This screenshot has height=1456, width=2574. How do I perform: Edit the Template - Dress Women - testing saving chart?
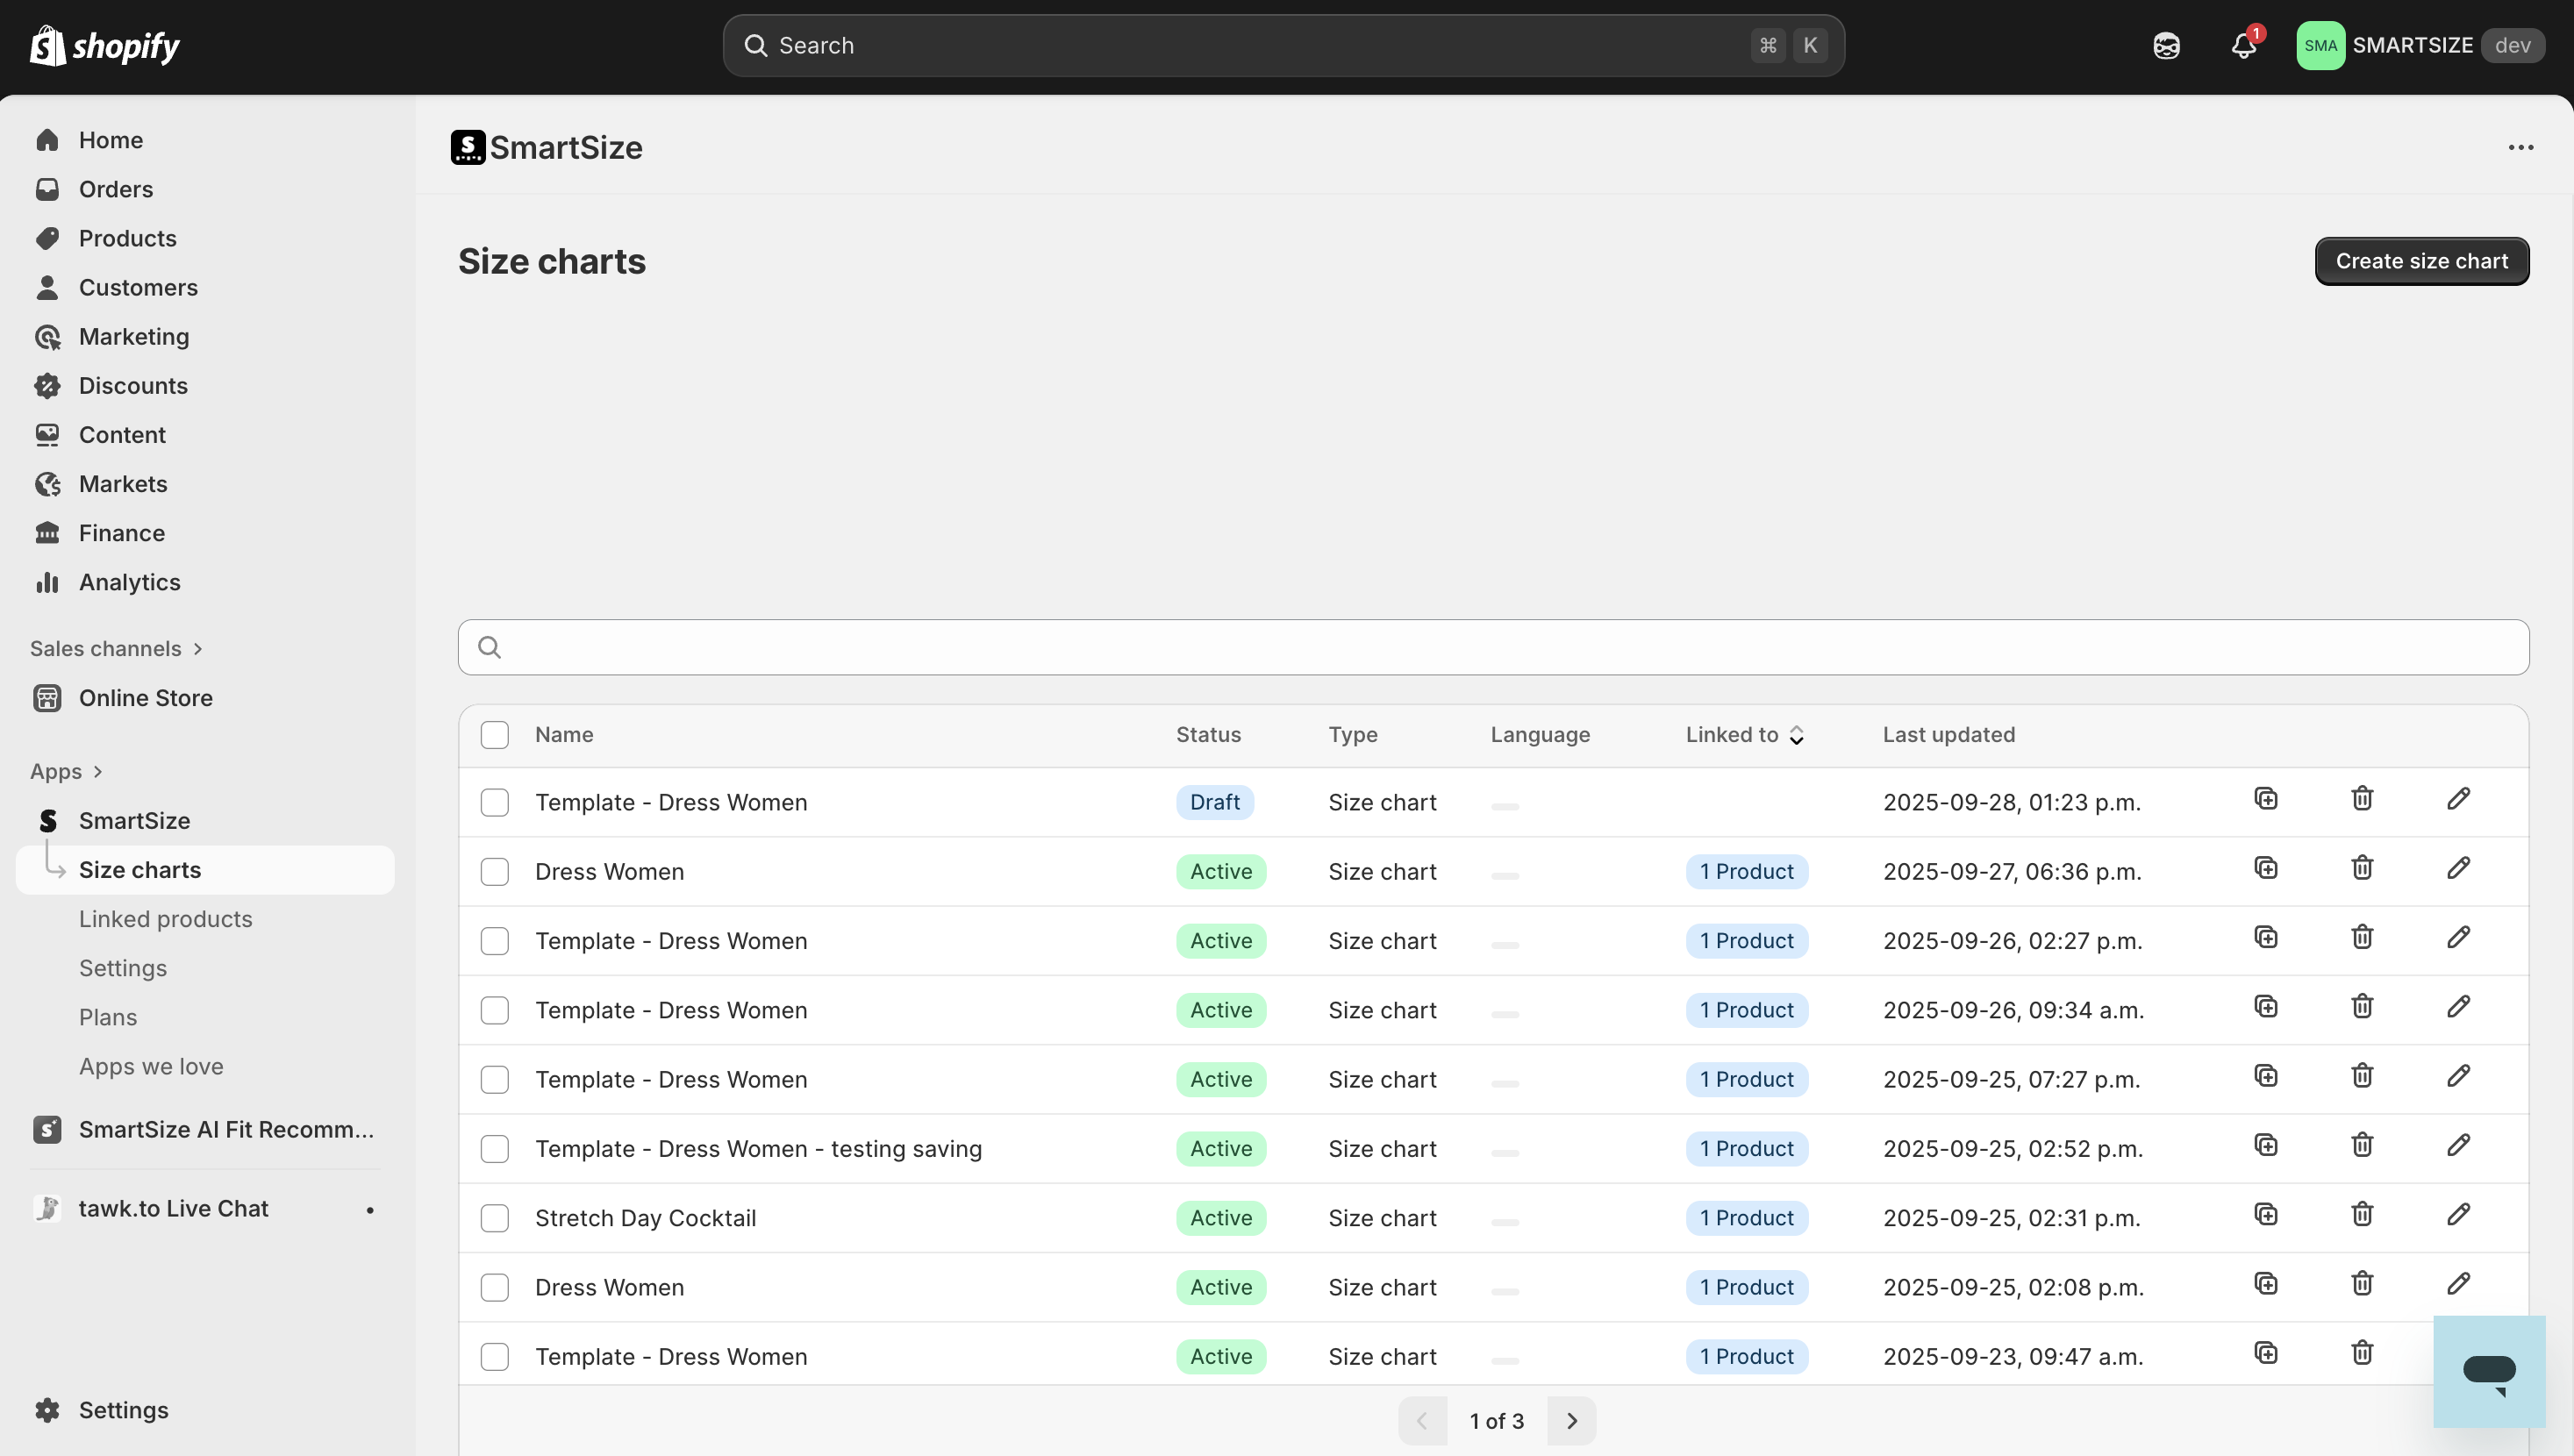2458,1145
